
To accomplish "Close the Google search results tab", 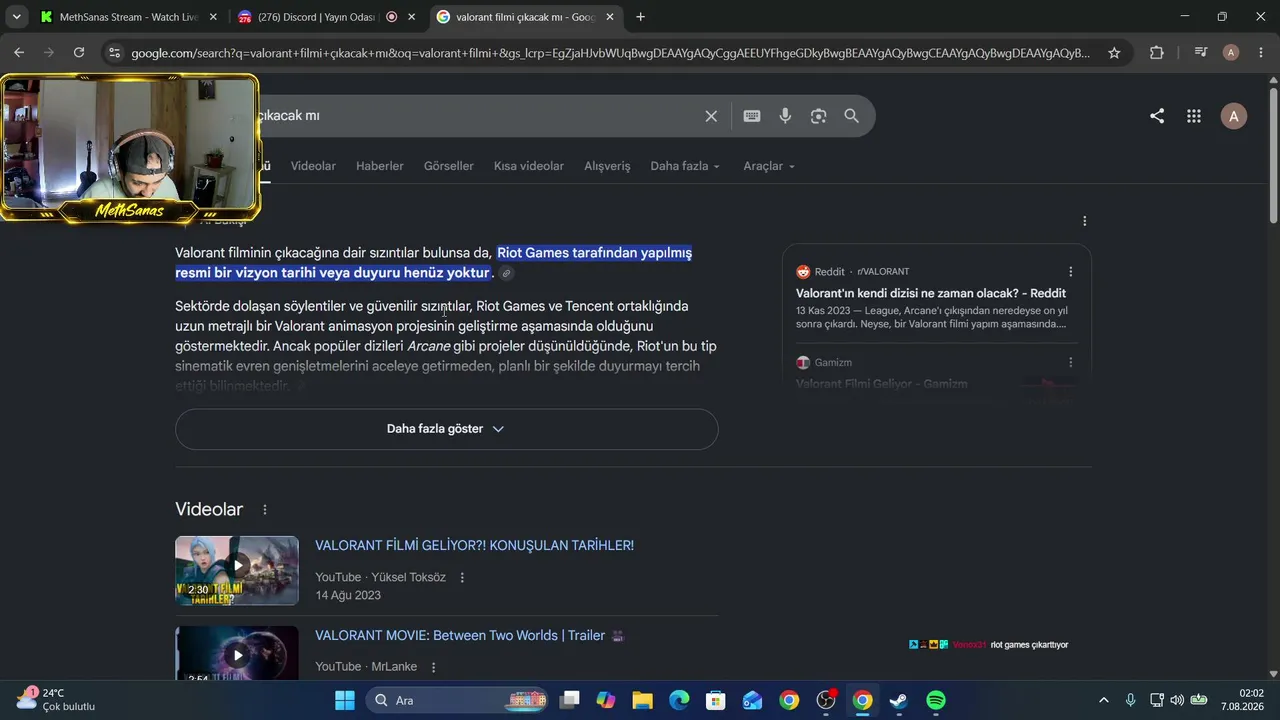I will point(610,17).
